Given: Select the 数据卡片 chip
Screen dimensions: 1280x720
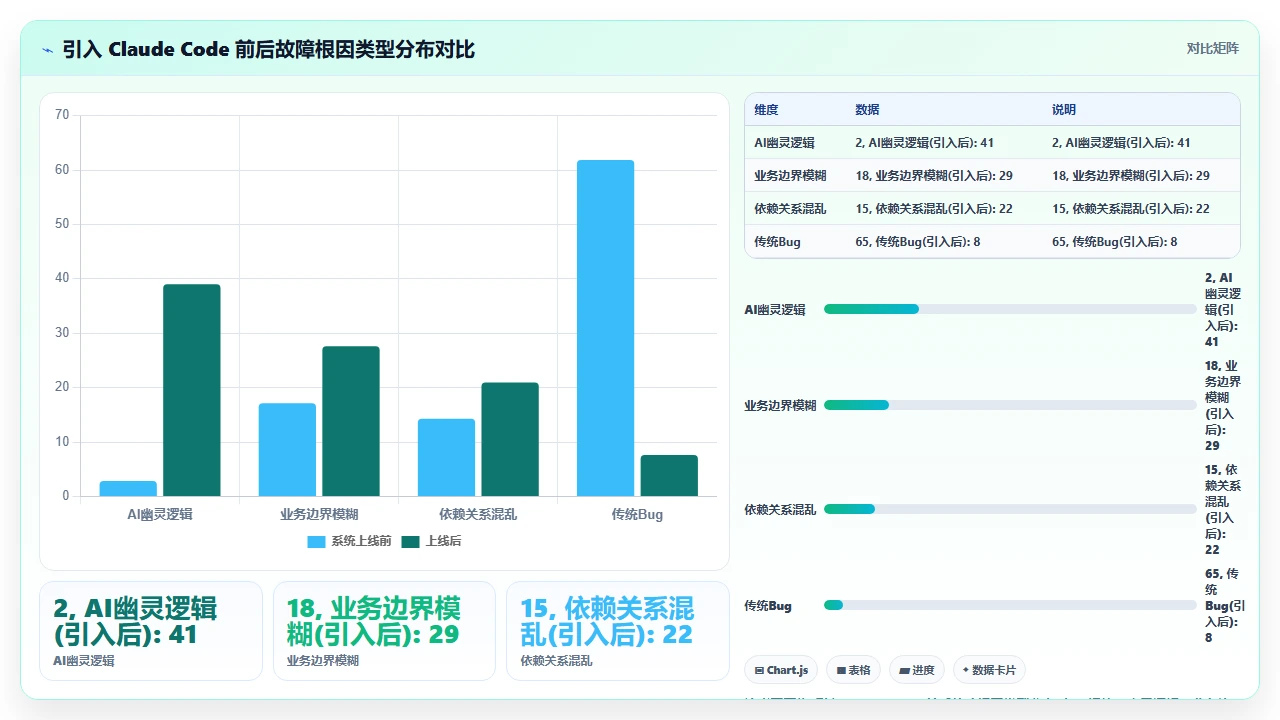Looking at the screenshot, I should coord(990,670).
